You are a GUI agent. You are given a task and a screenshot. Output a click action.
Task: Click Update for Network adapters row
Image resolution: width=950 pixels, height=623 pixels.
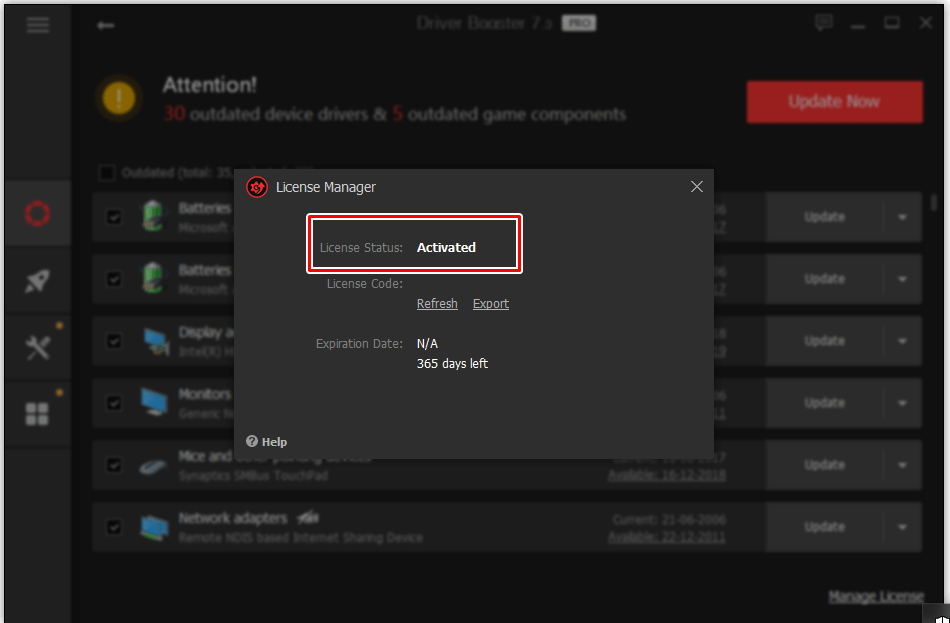pos(824,527)
